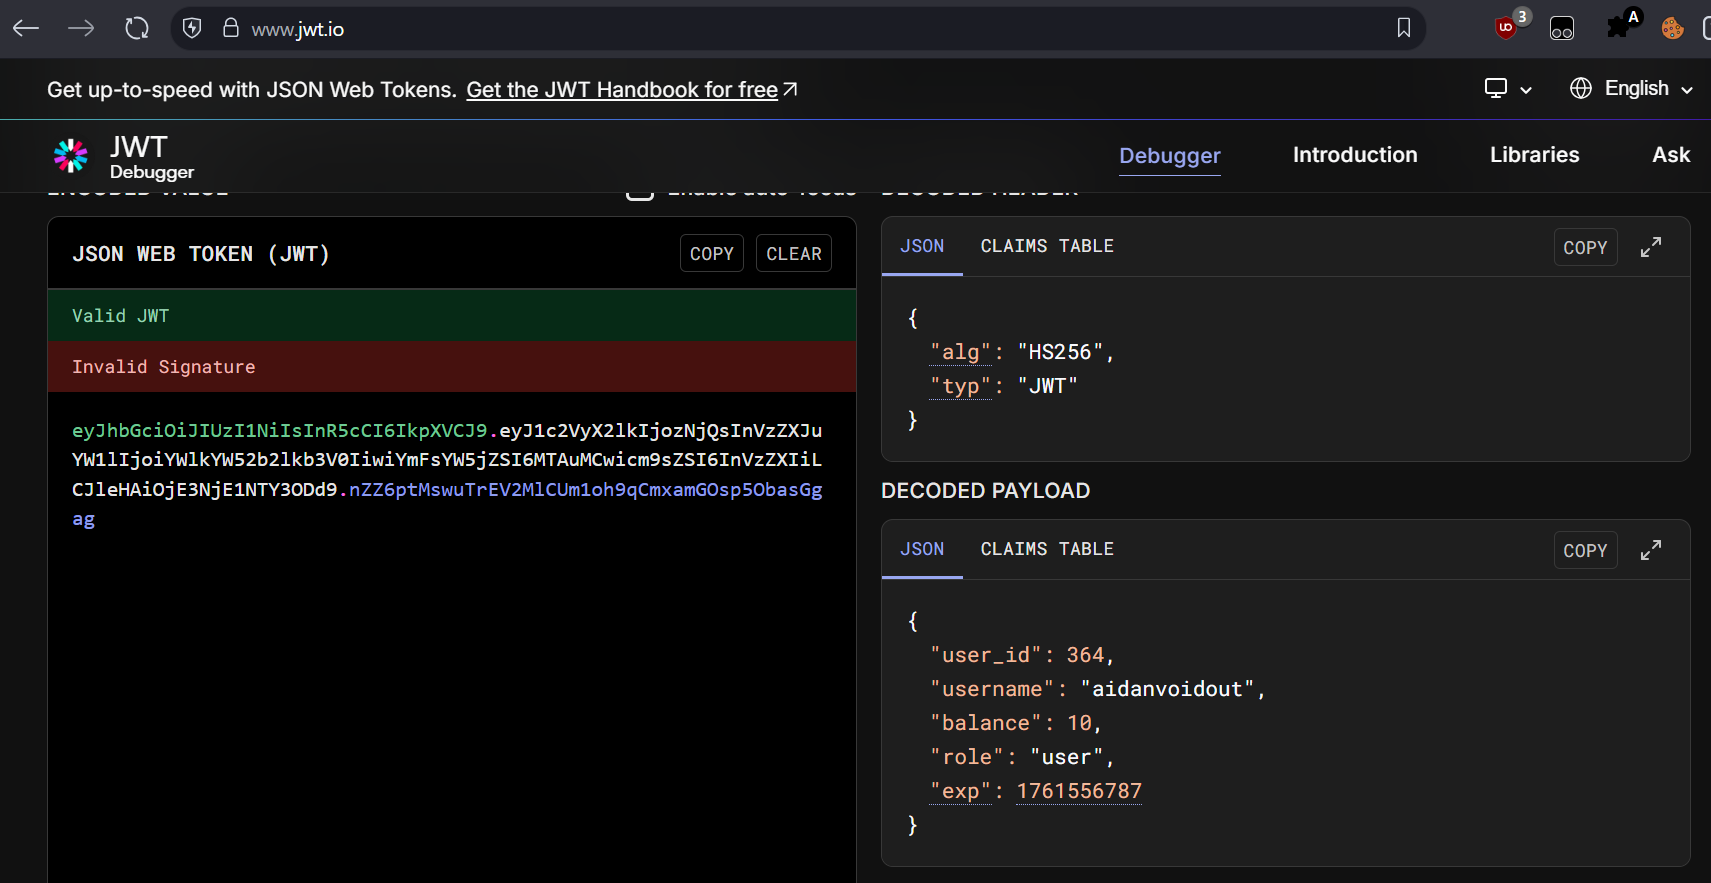
Task: Go to the Introduction page
Action: tap(1354, 155)
